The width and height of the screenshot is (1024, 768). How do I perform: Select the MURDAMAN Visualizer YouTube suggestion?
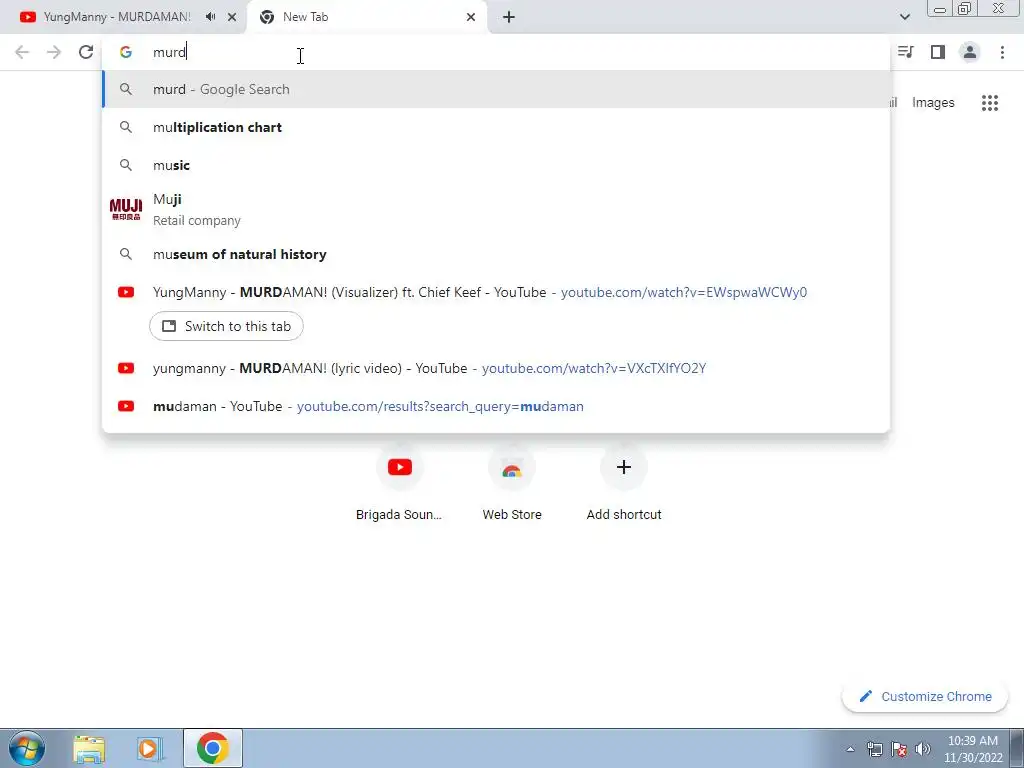[496, 292]
